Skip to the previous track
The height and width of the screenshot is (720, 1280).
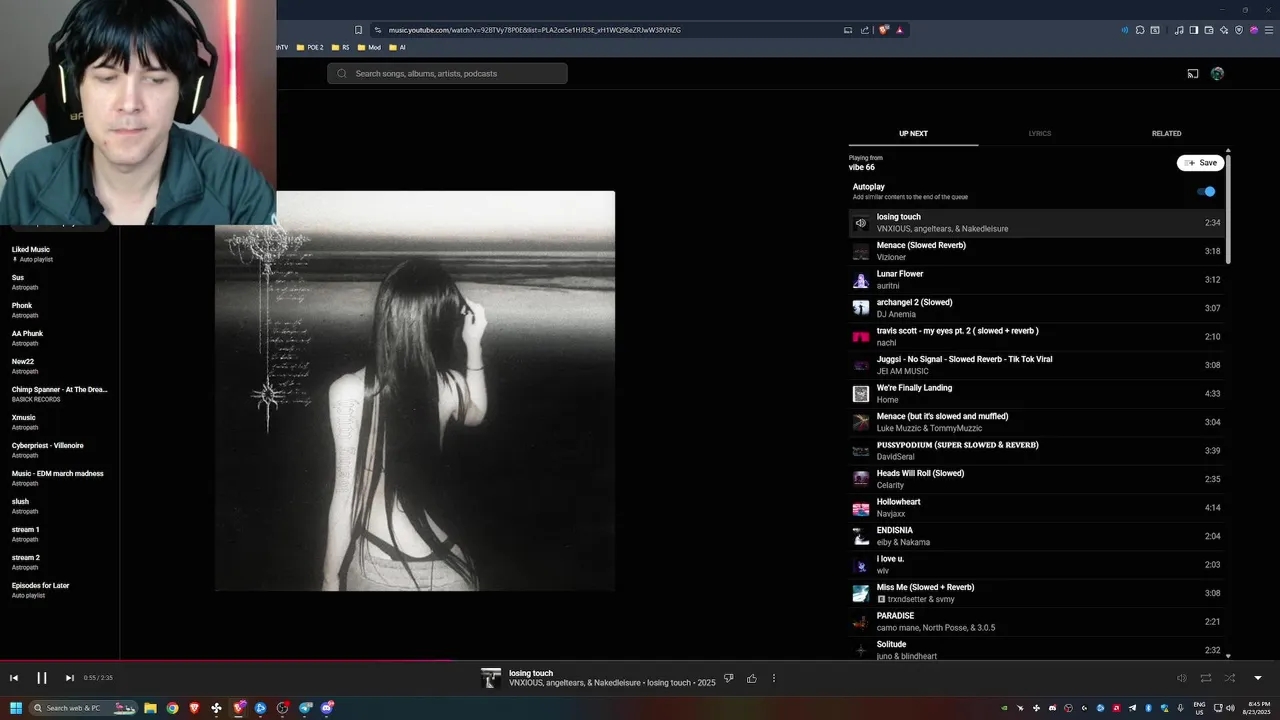(14, 678)
